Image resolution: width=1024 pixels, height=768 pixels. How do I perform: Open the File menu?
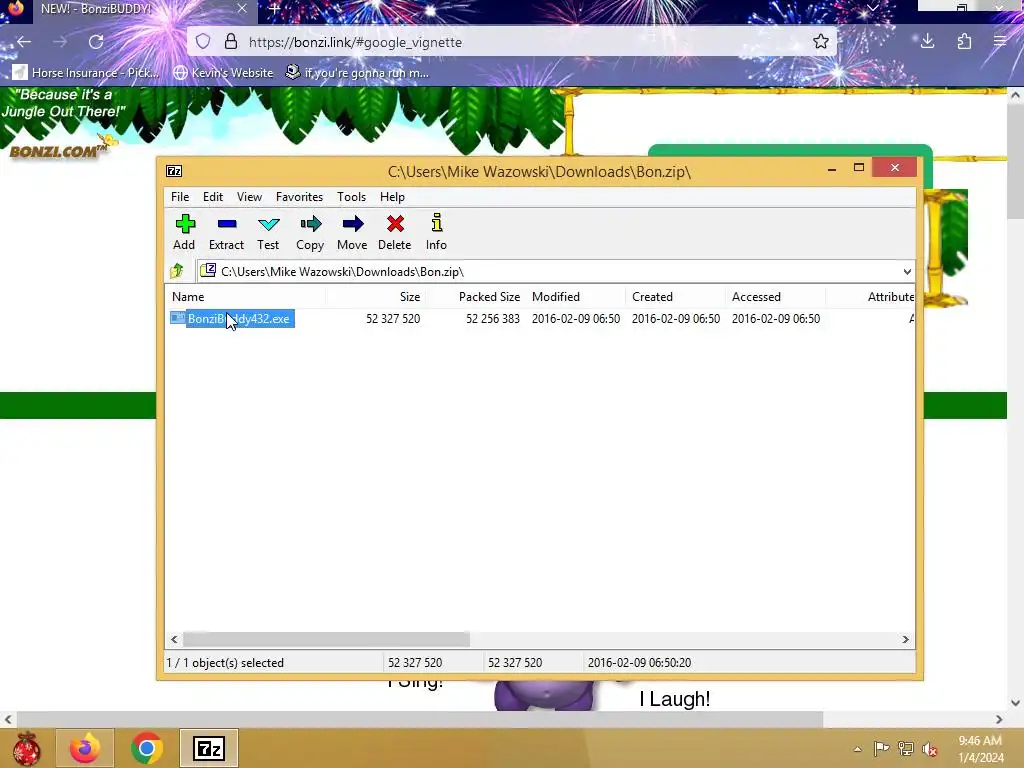(180, 197)
